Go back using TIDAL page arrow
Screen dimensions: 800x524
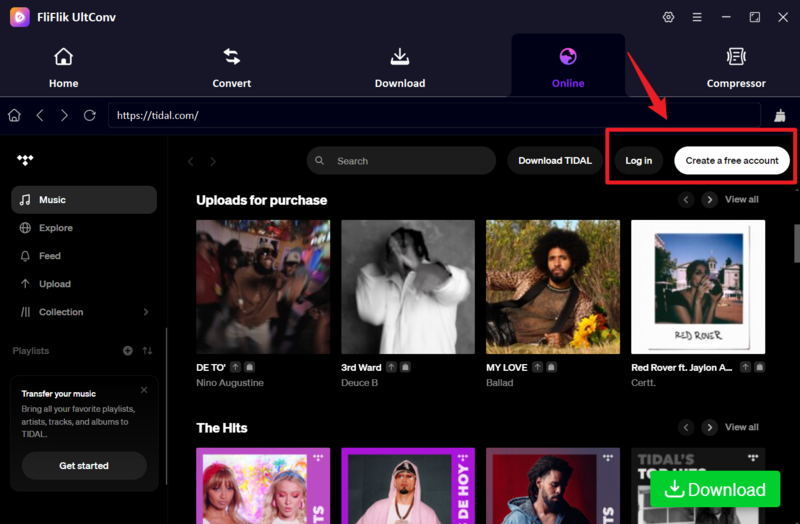coord(191,161)
